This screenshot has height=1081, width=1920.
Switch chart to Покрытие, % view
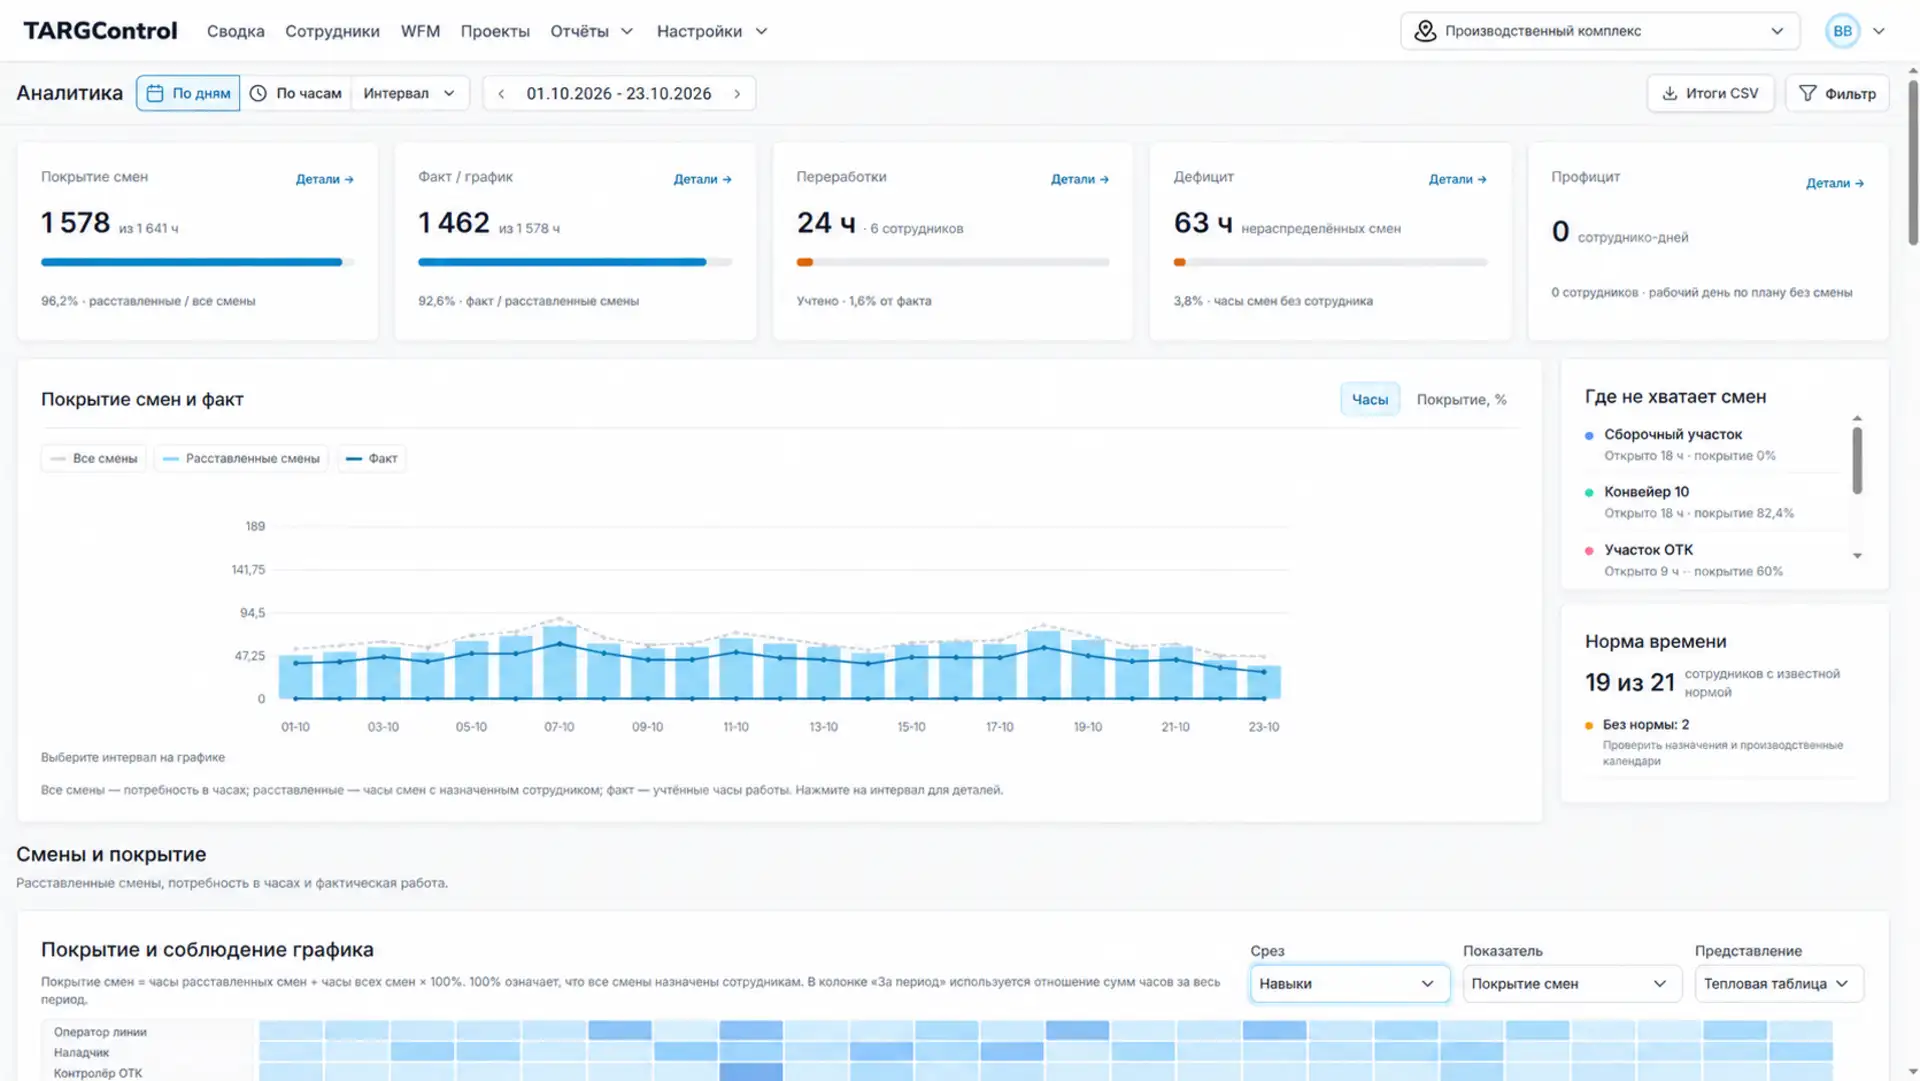(x=1461, y=400)
